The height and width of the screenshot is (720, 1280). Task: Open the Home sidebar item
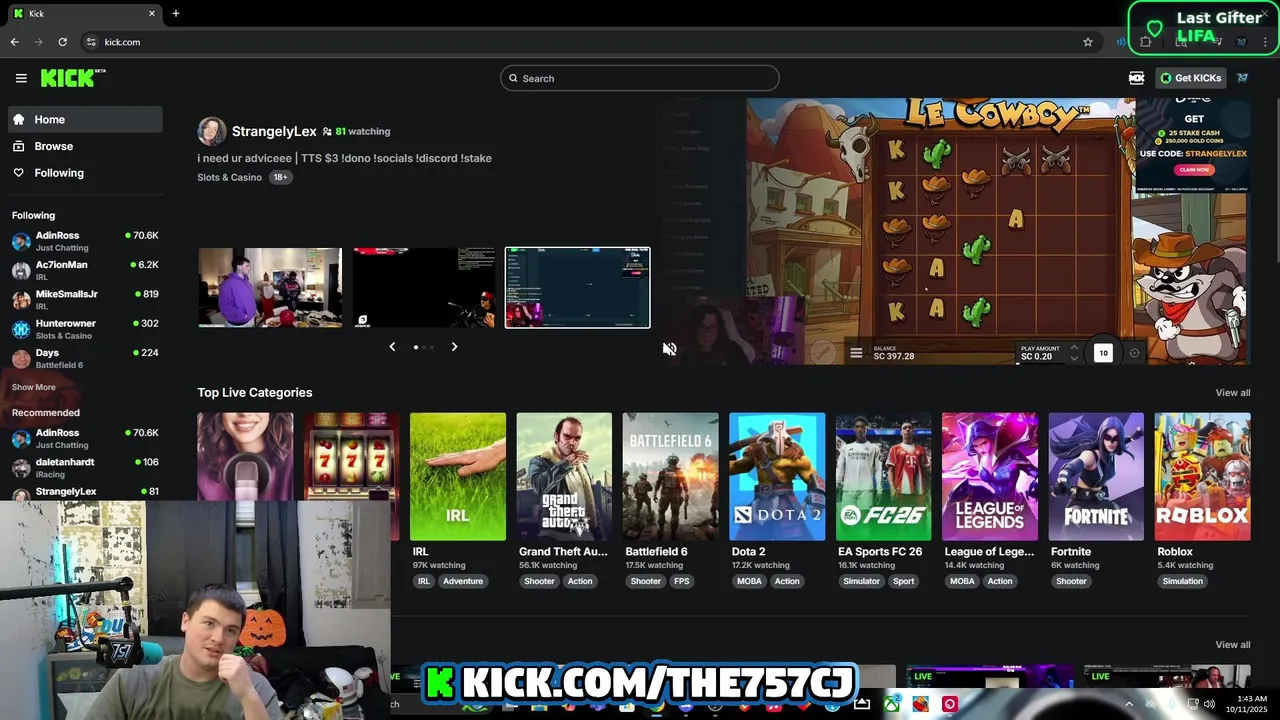(85, 119)
